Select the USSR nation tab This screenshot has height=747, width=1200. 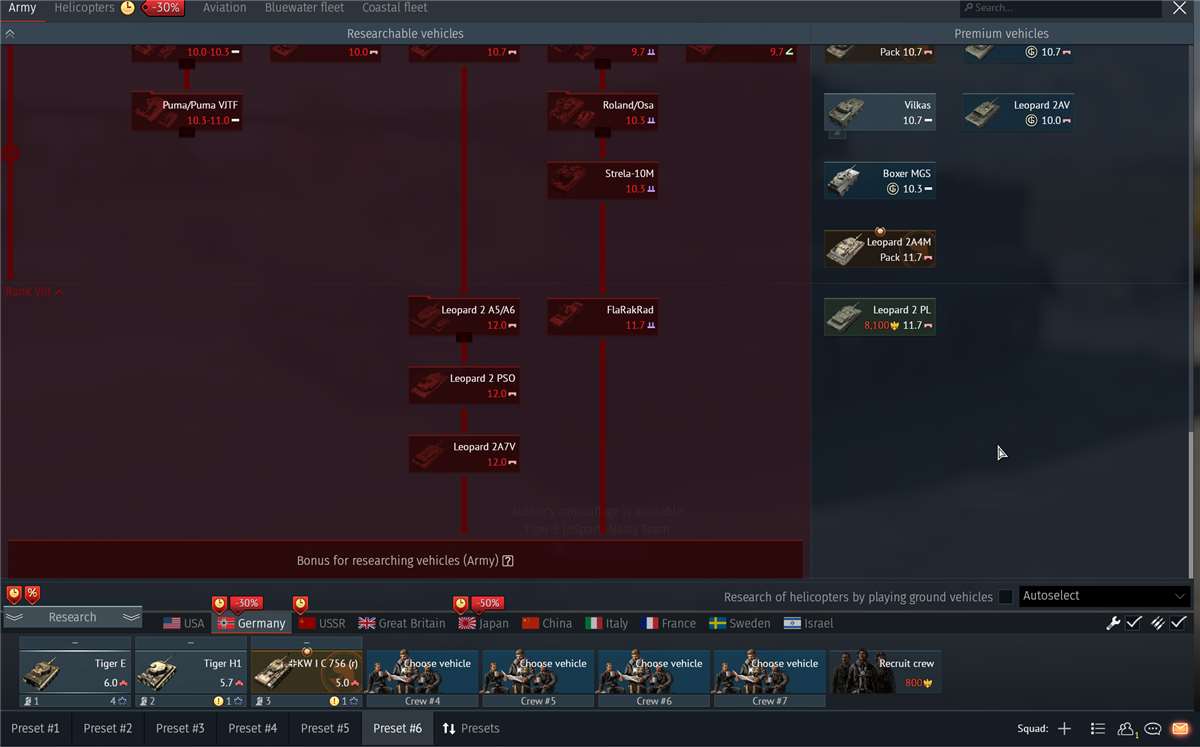point(322,623)
